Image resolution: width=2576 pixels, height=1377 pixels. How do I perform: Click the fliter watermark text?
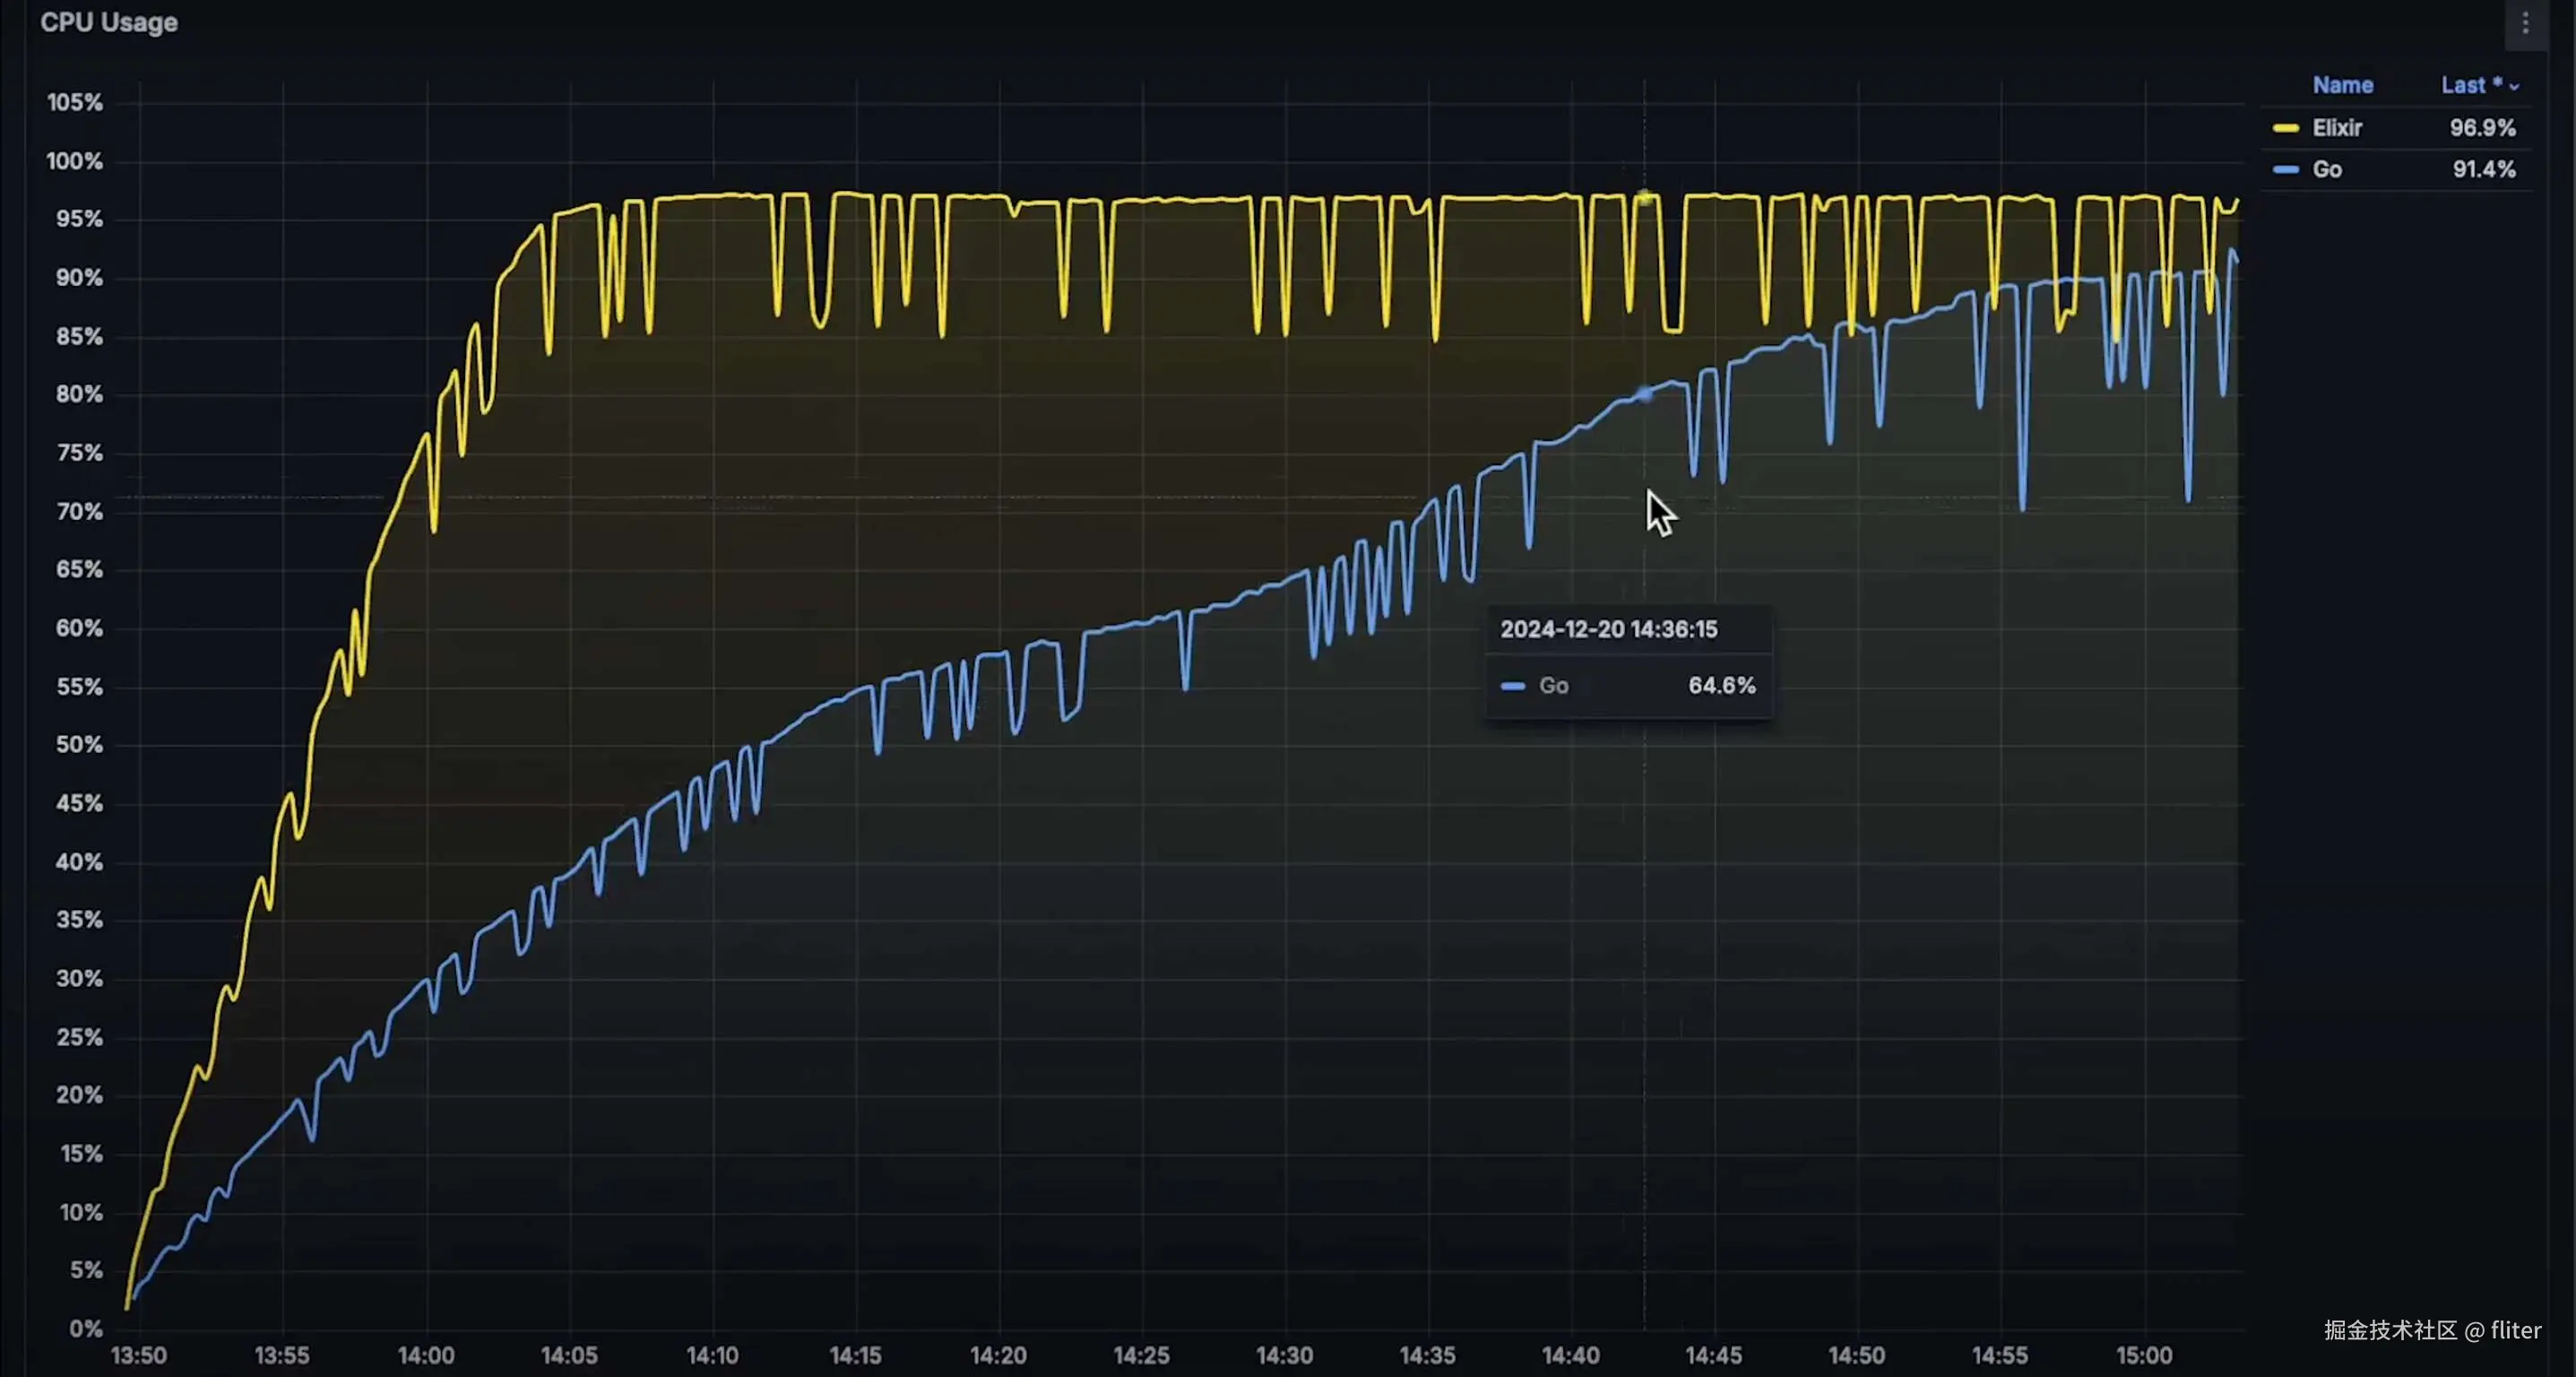[2515, 1330]
